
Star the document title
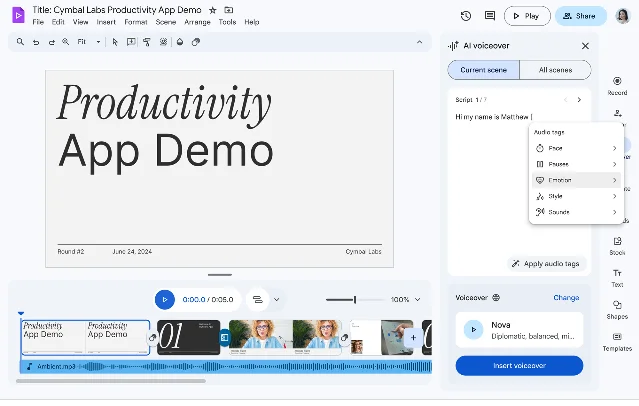(x=212, y=10)
